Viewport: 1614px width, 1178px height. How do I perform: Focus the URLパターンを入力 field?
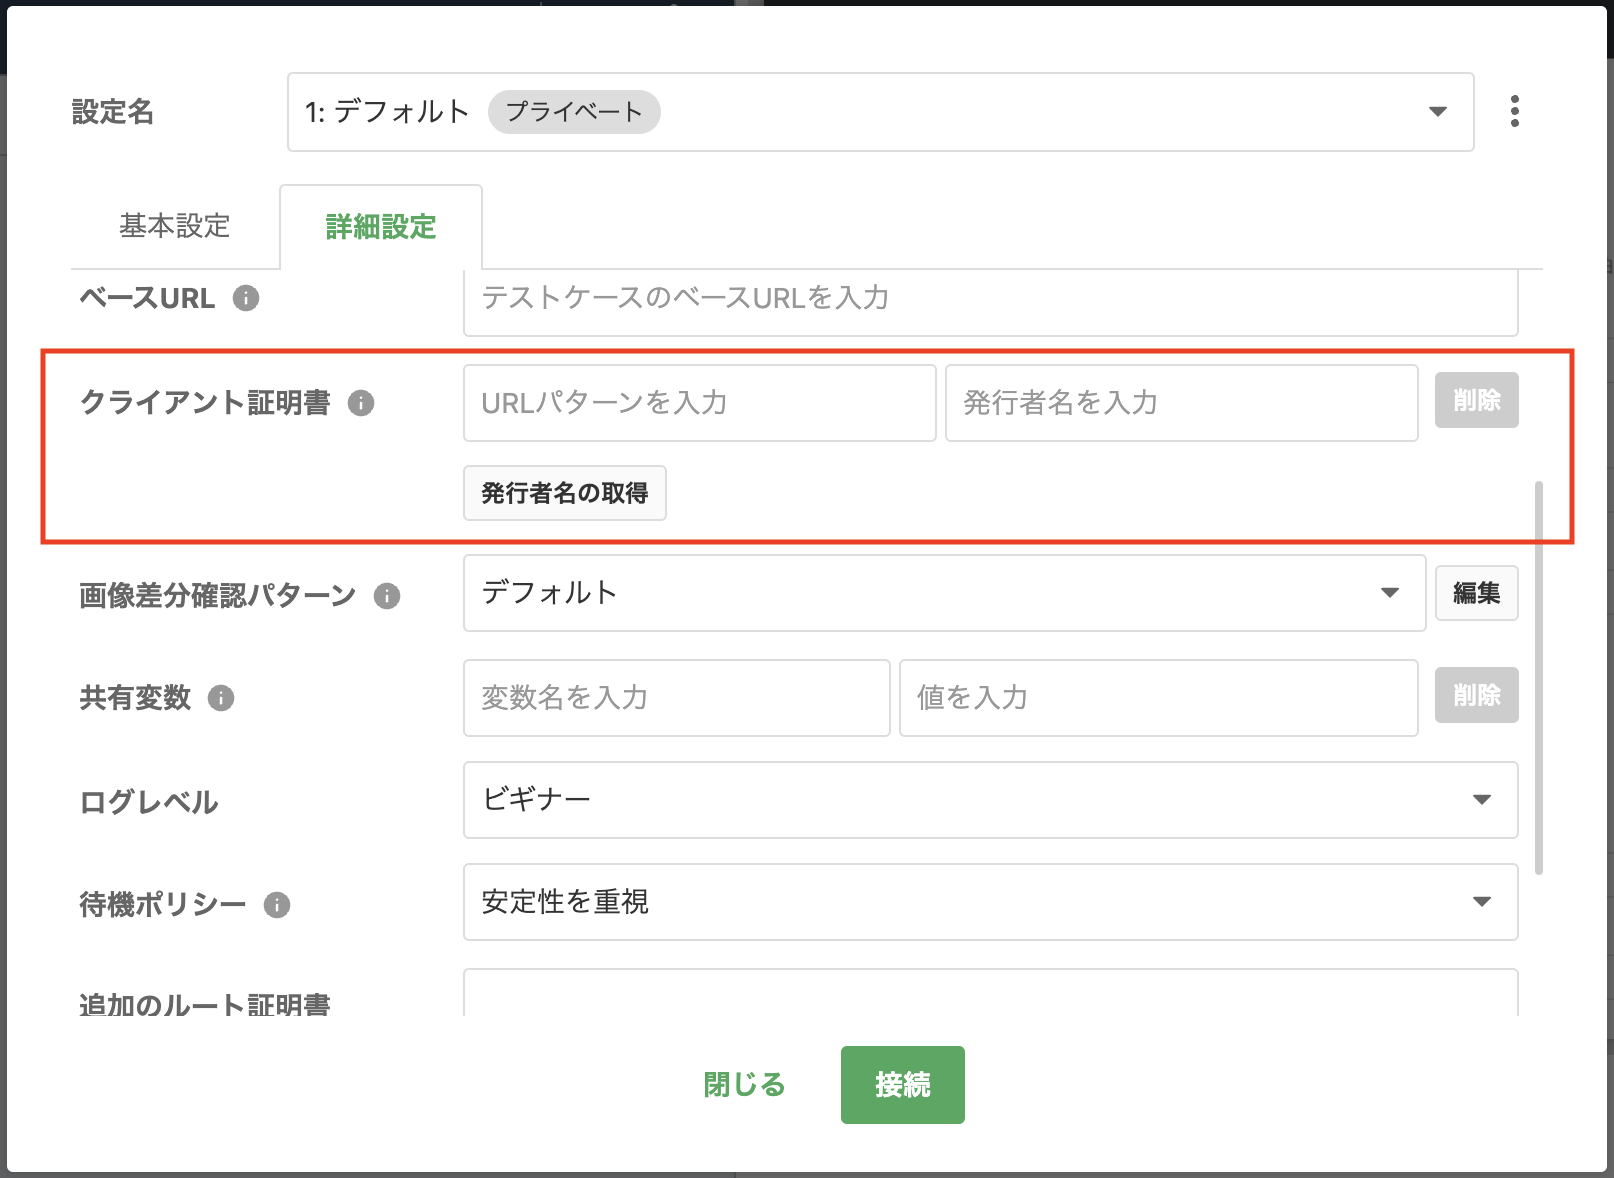click(700, 403)
